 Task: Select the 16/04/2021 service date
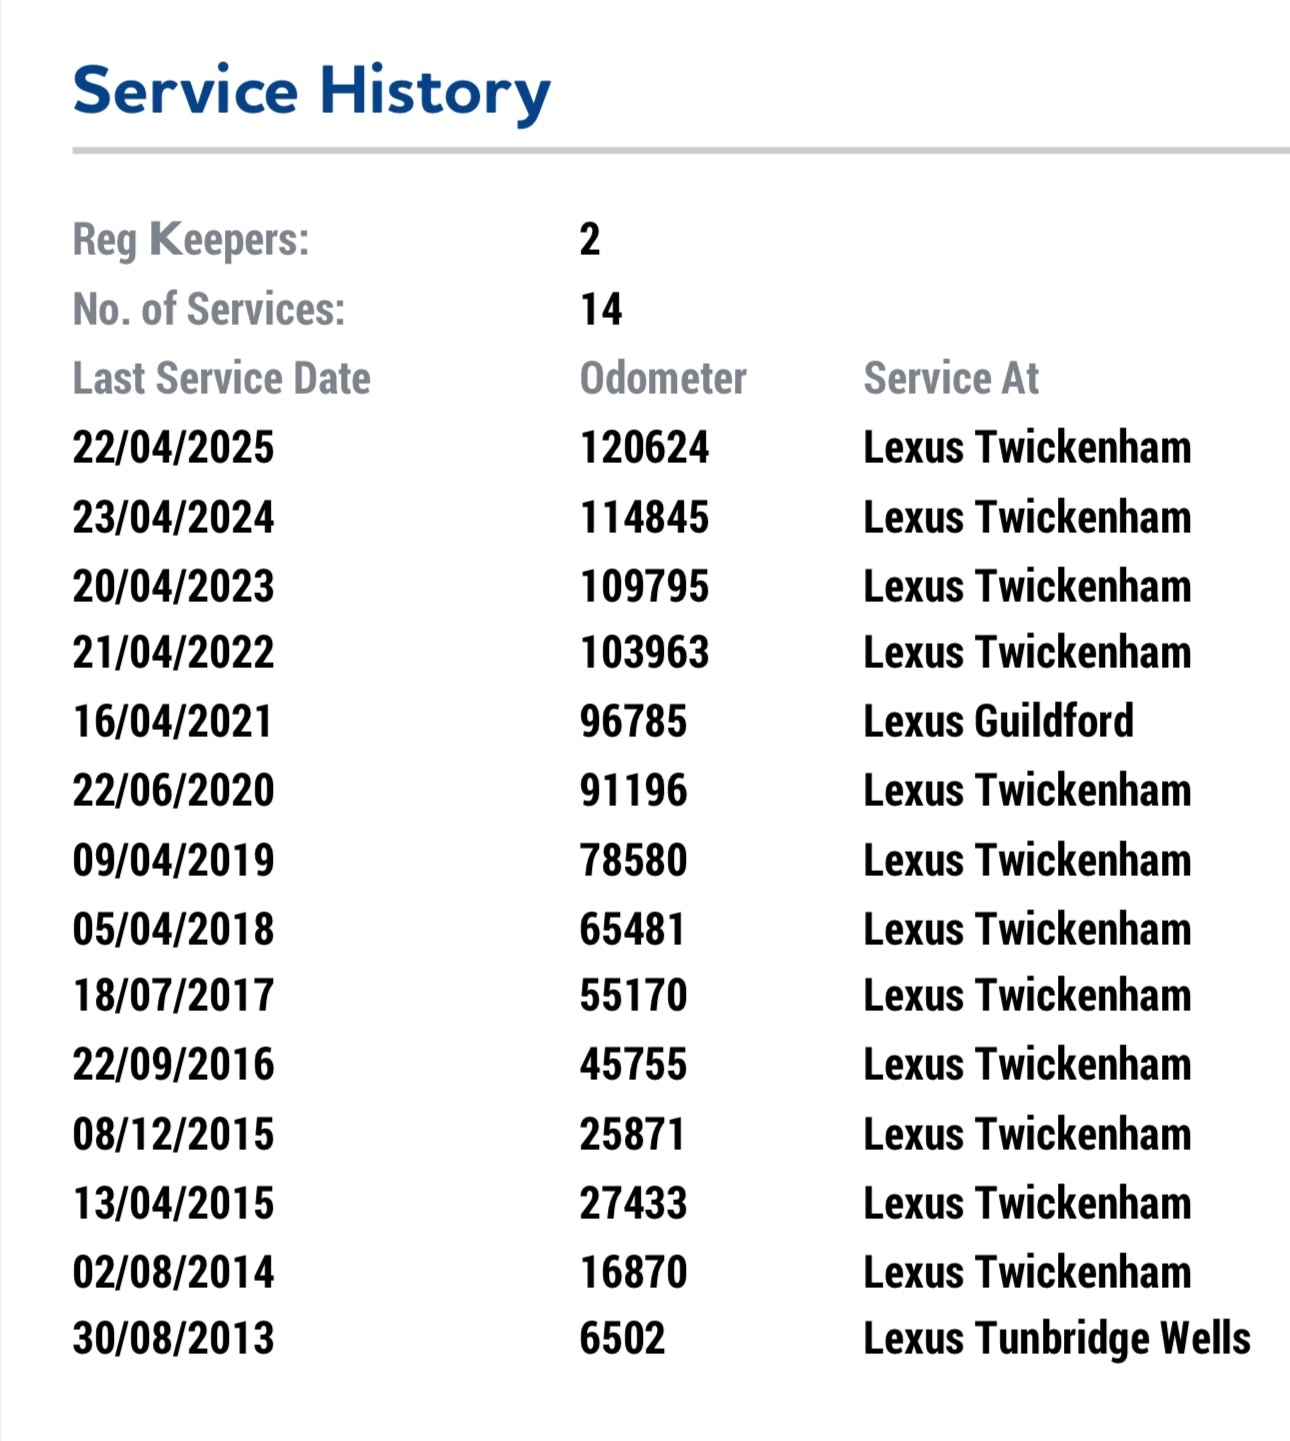(x=172, y=721)
